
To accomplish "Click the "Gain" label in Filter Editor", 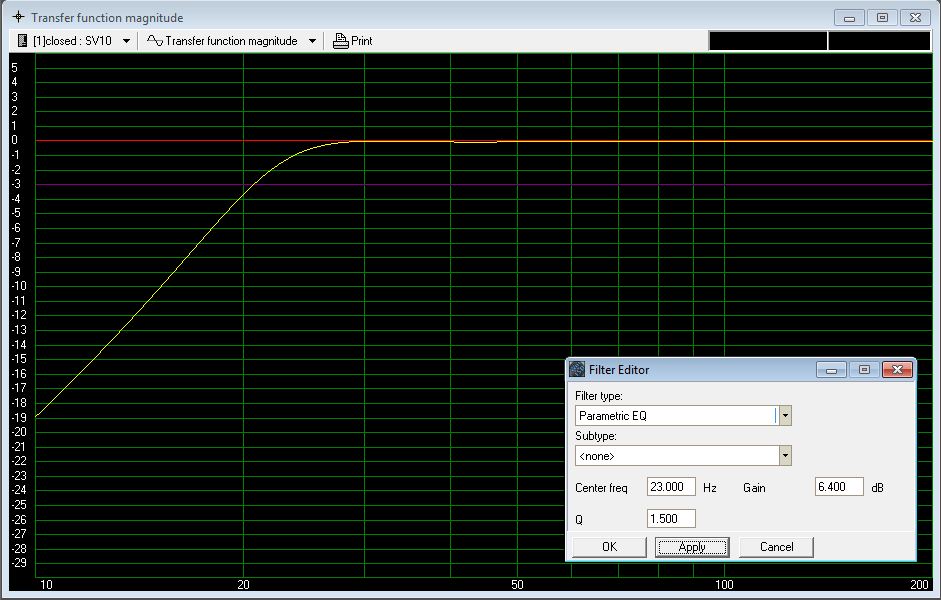I will point(754,488).
